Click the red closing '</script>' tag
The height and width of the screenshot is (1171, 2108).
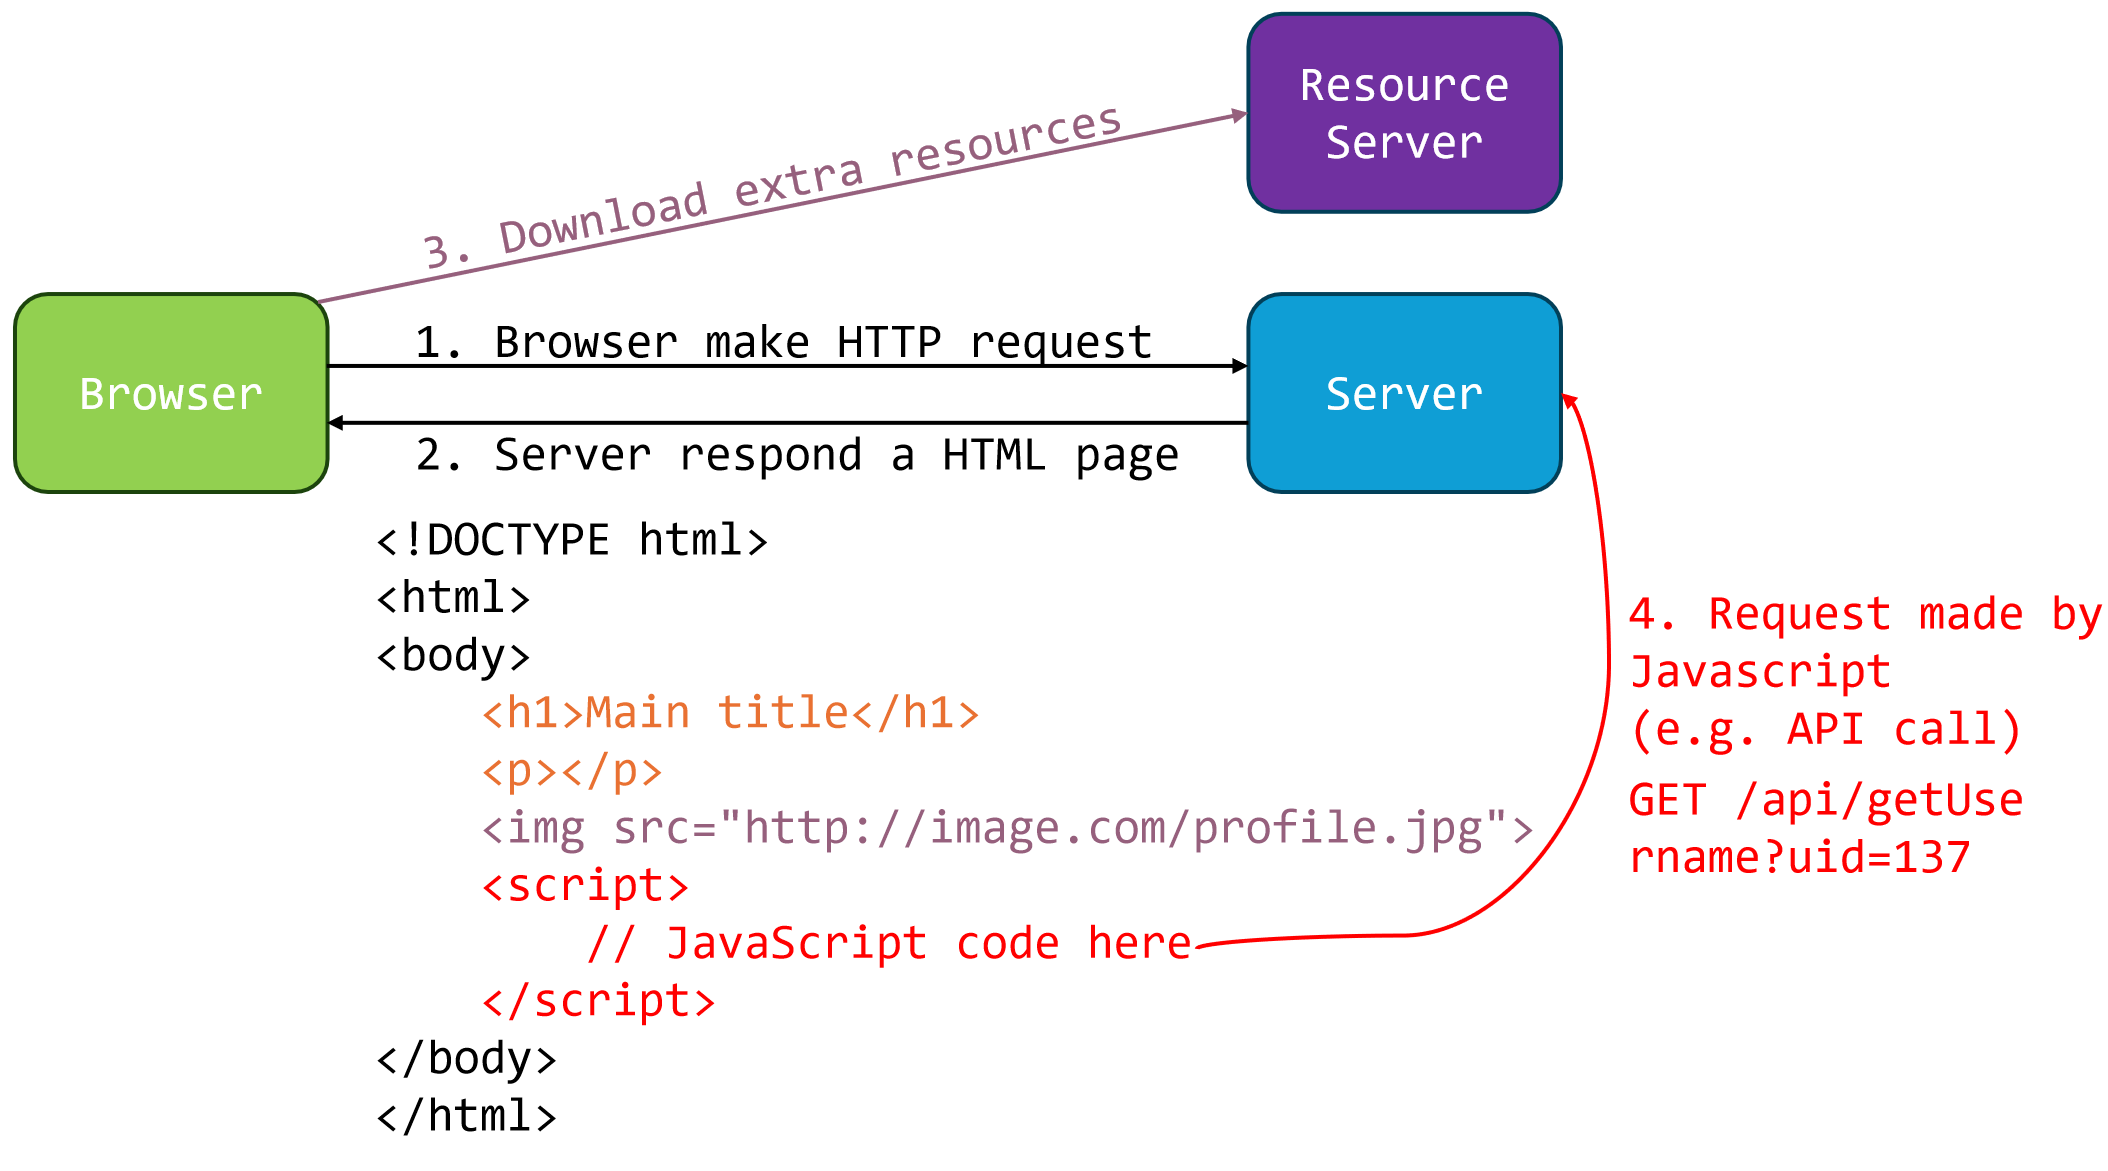[x=598, y=1002]
